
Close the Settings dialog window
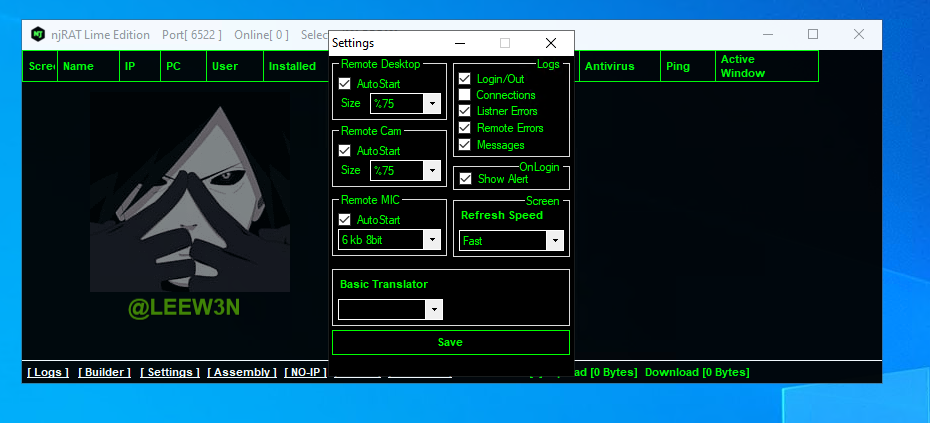tap(550, 43)
